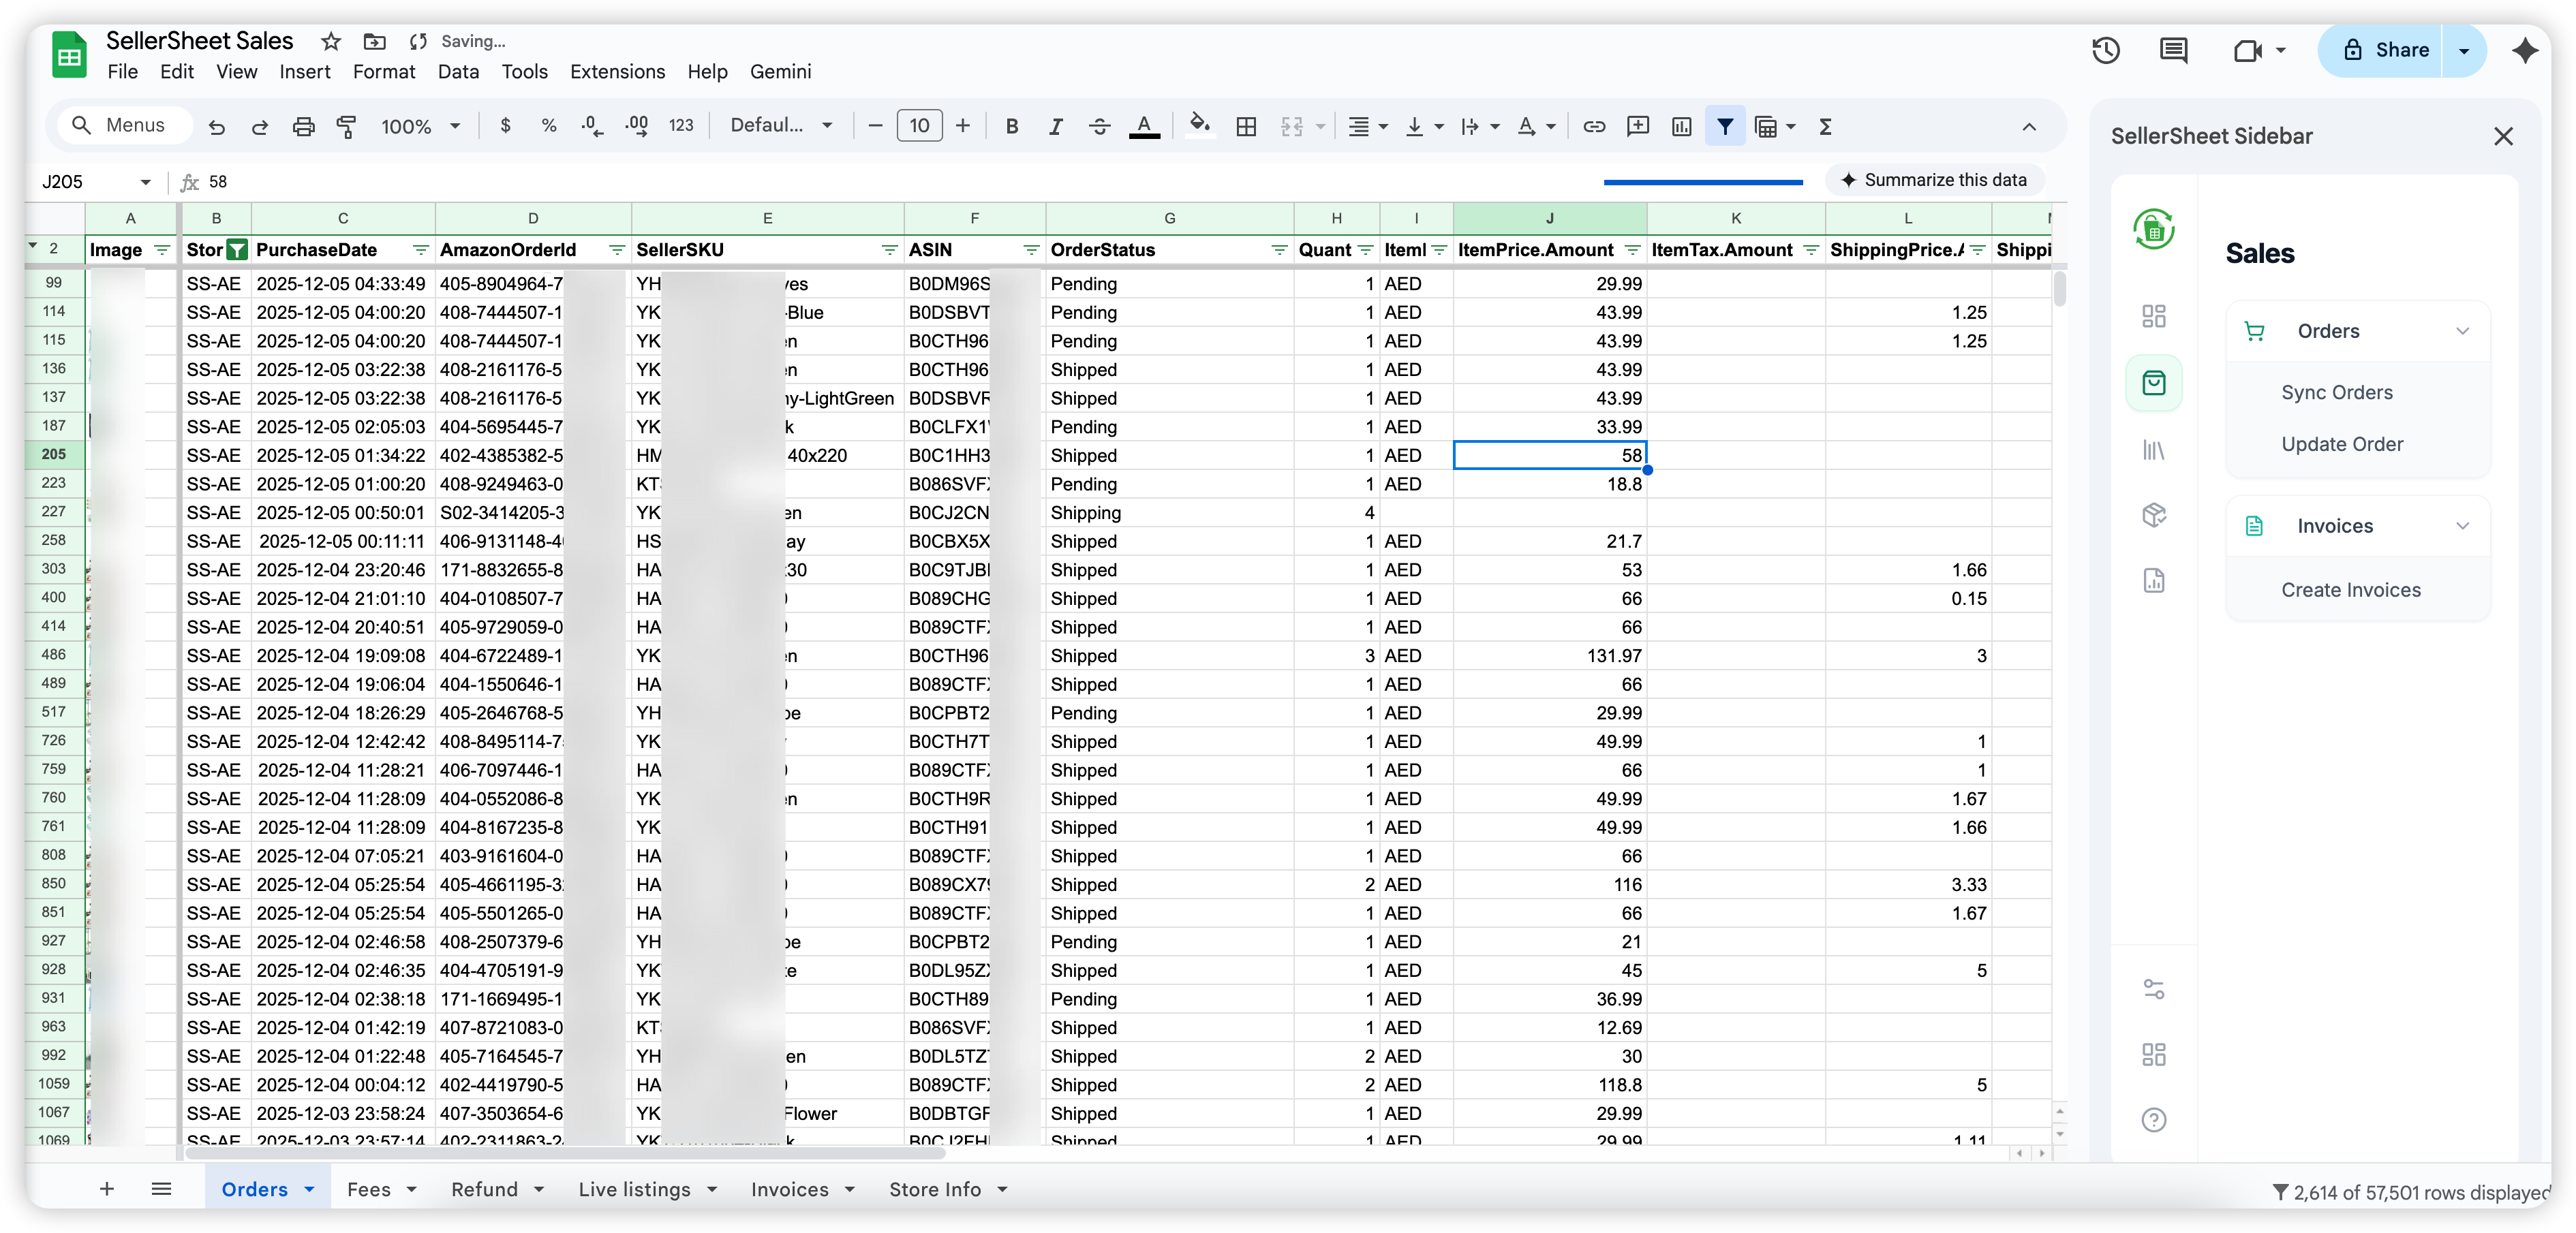
Task: Toggle the OrderStatus column filter
Action: pos(1278,250)
